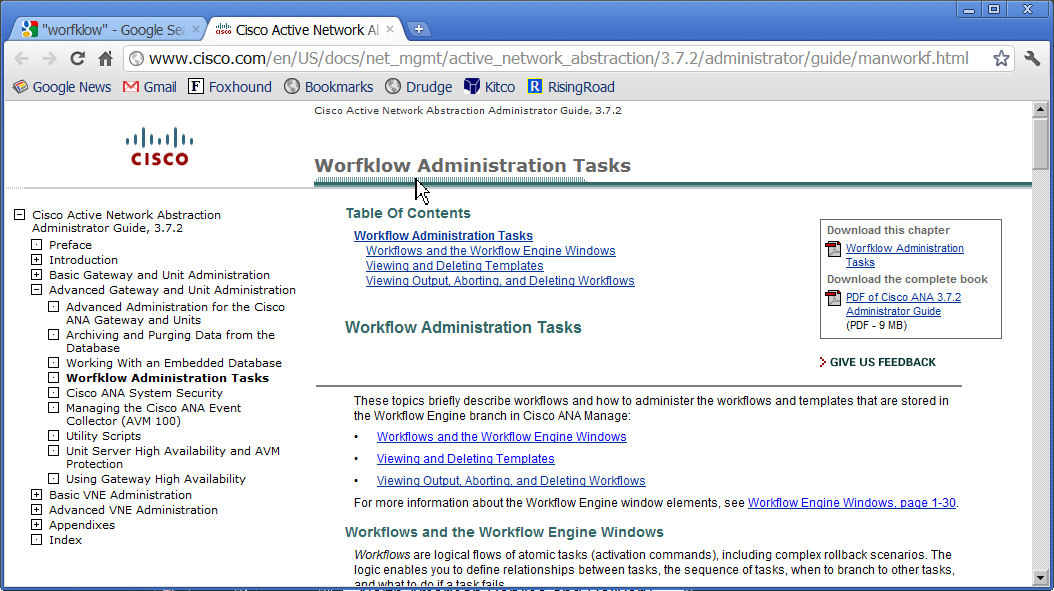The image size is (1054, 591).
Task: Open the Drudge bookmark
Action: [x=419, y=87]
